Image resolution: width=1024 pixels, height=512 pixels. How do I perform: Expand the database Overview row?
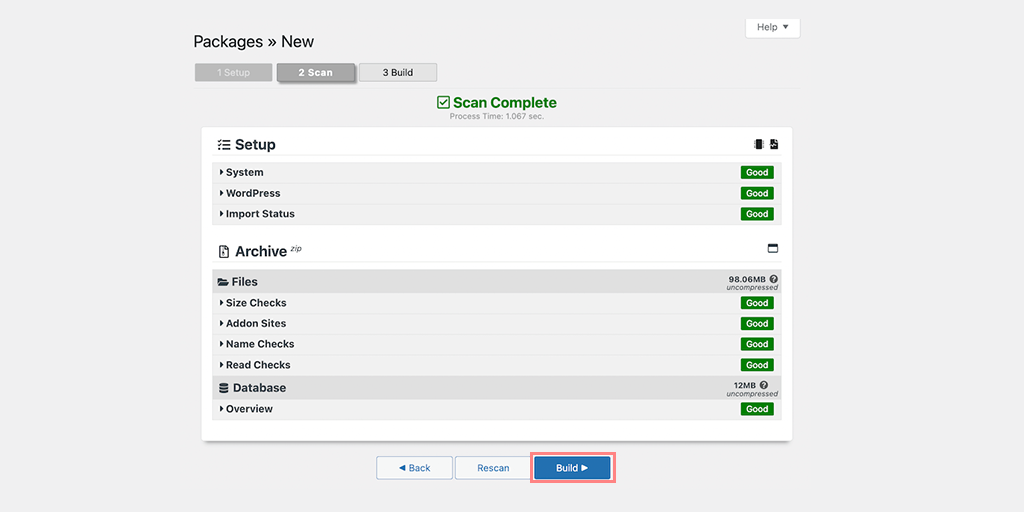click(496, 409)
